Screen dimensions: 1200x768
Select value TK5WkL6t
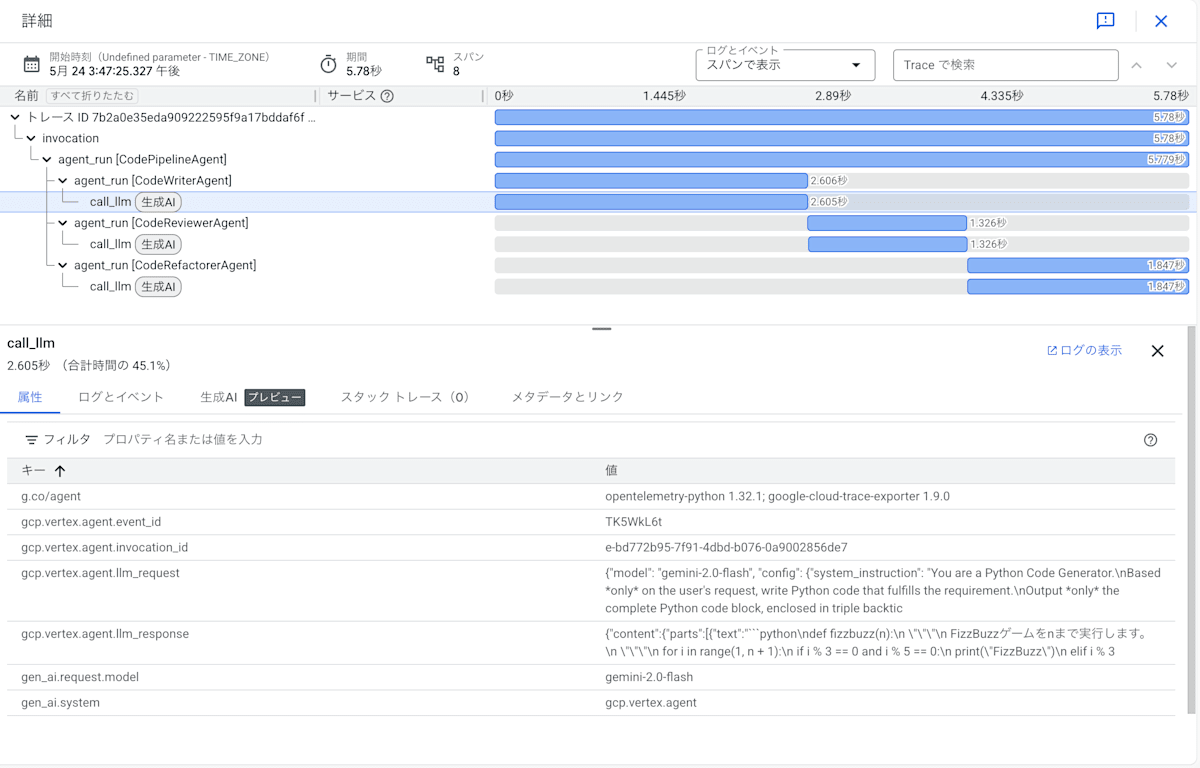[633, 522]
